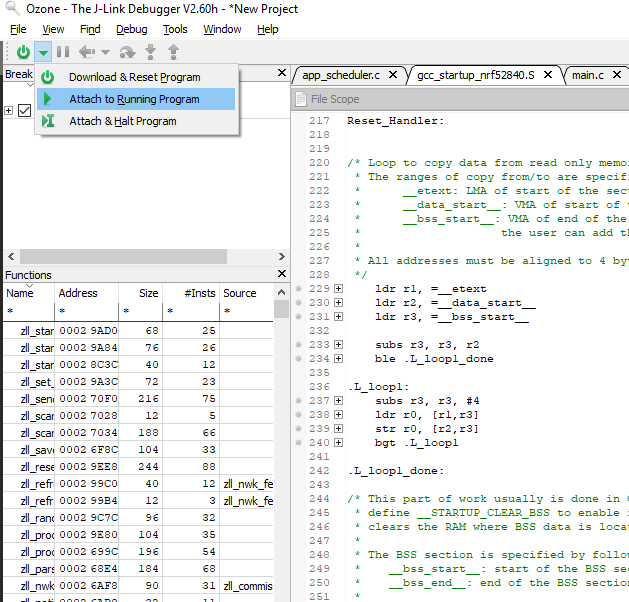Image resolution: width=629 pixels, height=602 pixels.
Task: Expand disassembly for line 234
Action: pyautogui.click(x=339, y=359)
